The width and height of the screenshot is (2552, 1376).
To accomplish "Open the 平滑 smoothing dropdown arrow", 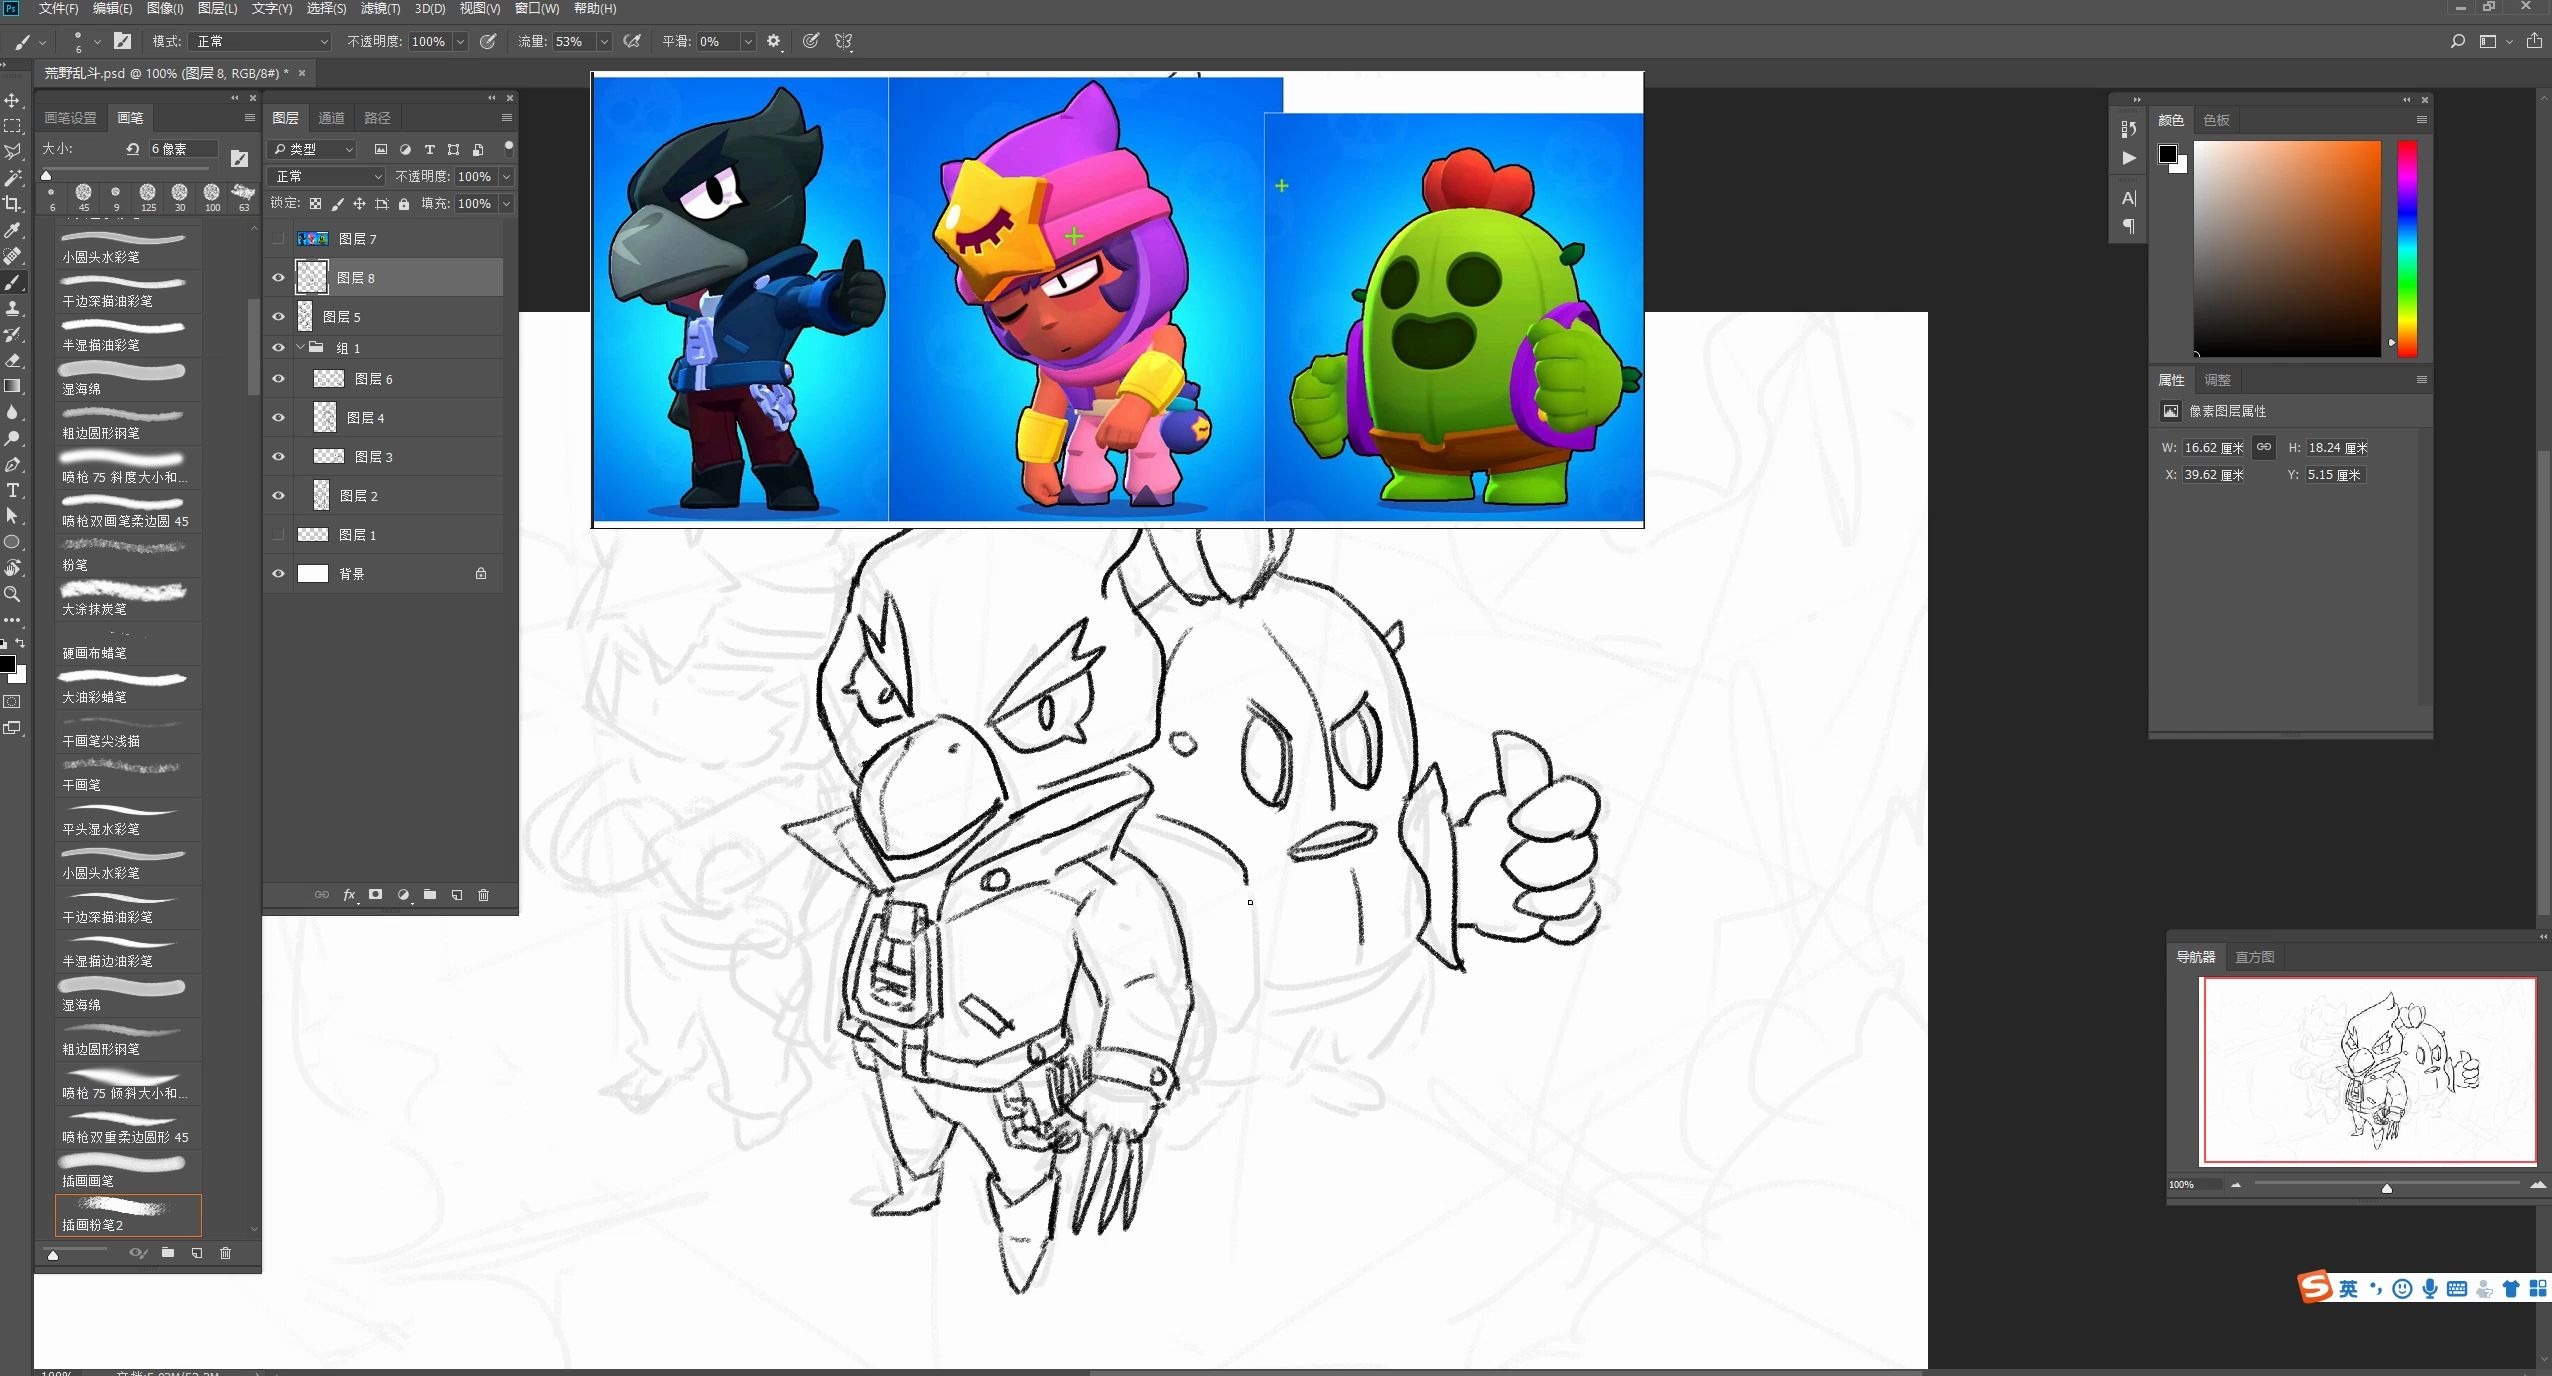I will click(748, 41).
